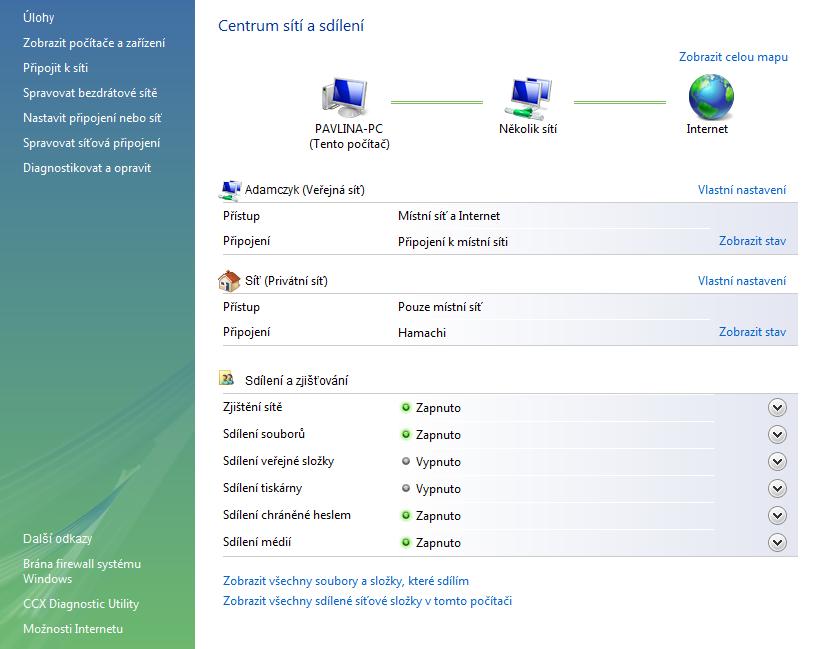
Task: Expand the Sdílení médií settings
Action: (x=777, y=542)
